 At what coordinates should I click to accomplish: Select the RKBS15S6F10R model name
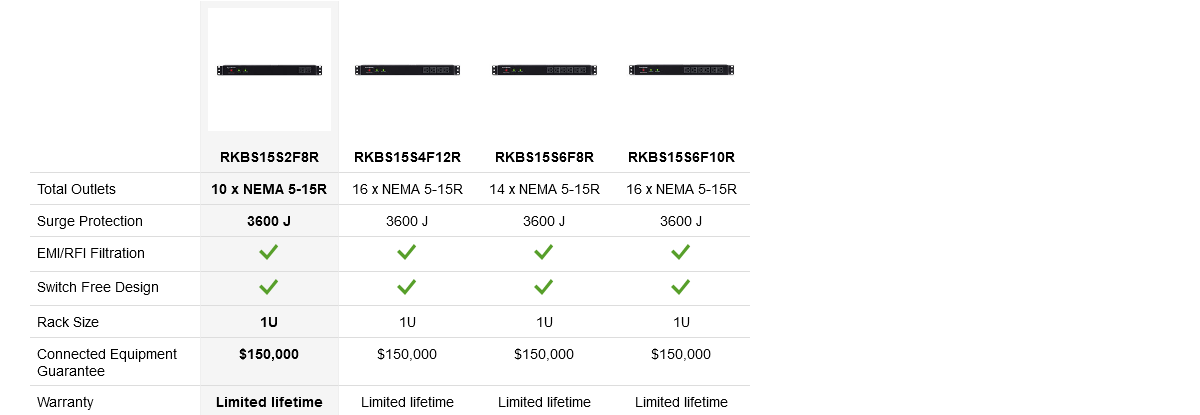[x=681, y=157]
